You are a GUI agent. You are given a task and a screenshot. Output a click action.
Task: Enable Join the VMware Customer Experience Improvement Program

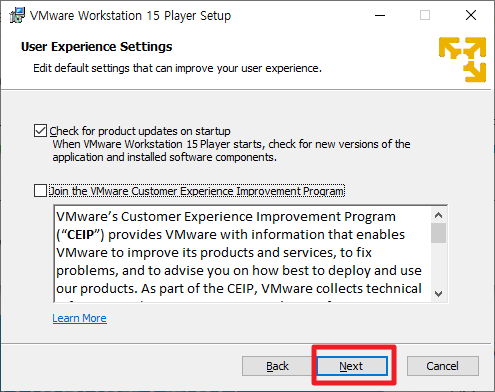[40, 191]
